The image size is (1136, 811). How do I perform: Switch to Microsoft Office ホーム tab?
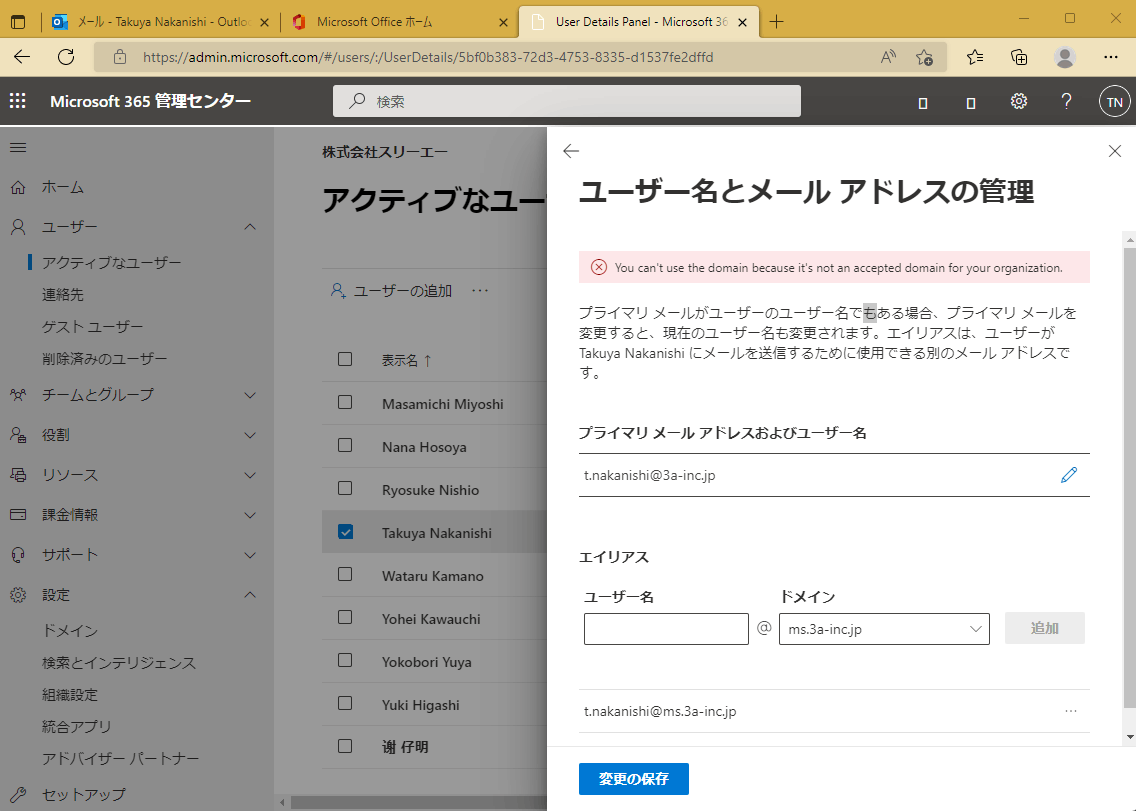(x=398, y=22)
